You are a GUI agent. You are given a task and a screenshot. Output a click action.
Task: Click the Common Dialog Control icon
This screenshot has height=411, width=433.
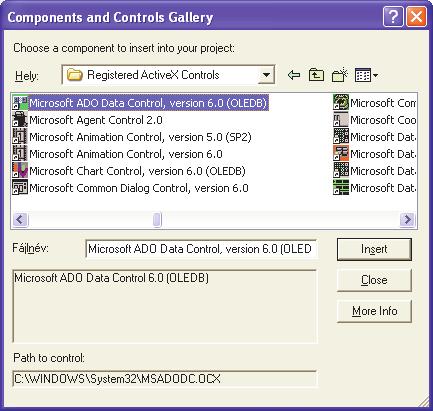20,188
